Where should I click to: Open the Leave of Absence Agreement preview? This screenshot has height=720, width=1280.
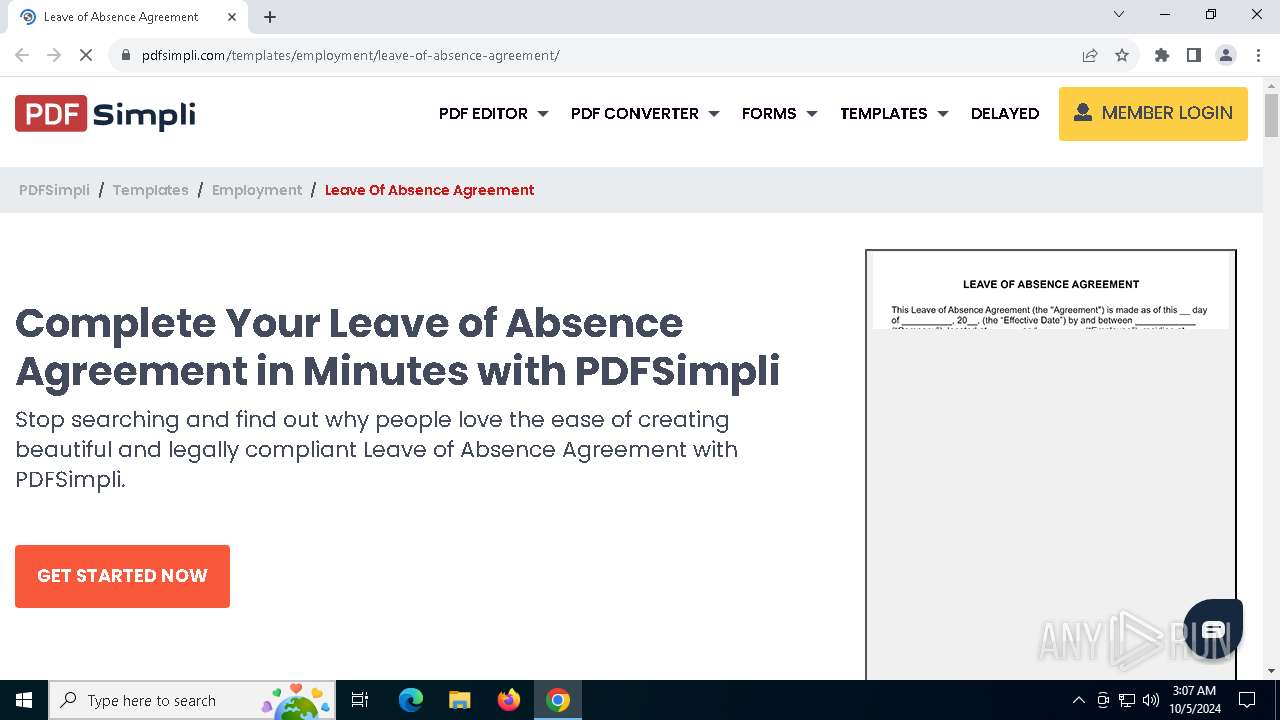(x=1051, y=465)
